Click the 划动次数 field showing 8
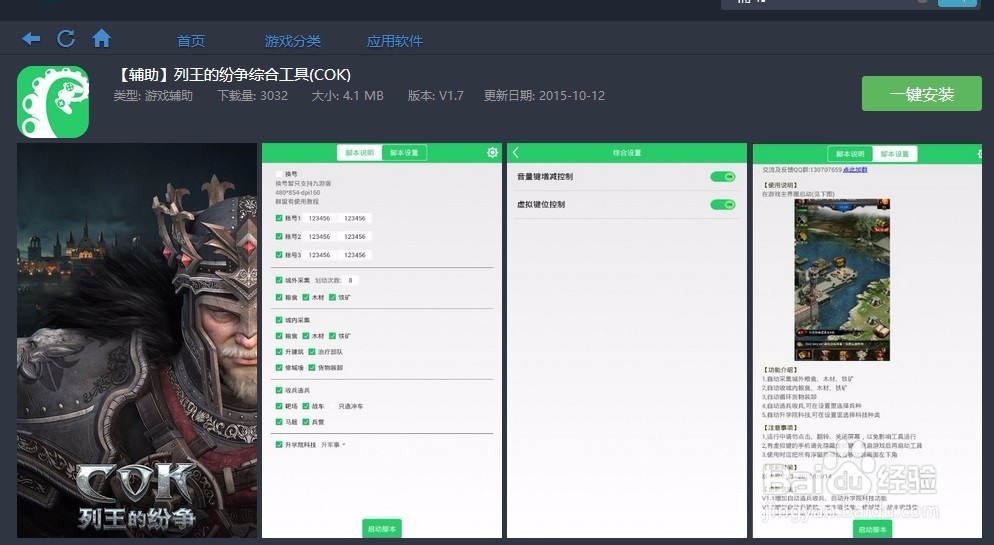The height and width of the screenshot is (545, 994). [x=351, y=280]
